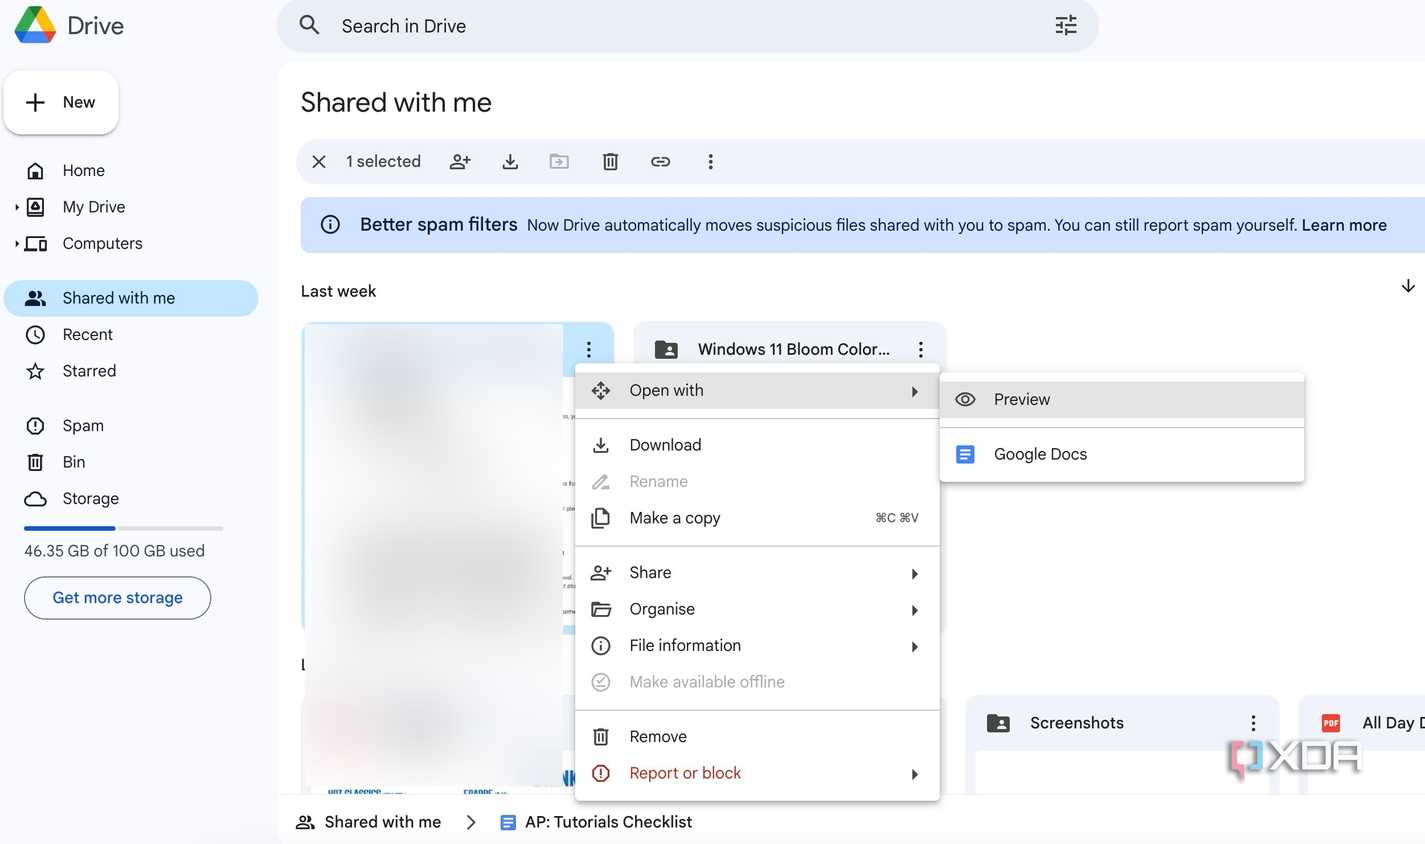Click the info icon in spam banner
This screenshot has height=844, width=1425.
(x=330, y=225)
